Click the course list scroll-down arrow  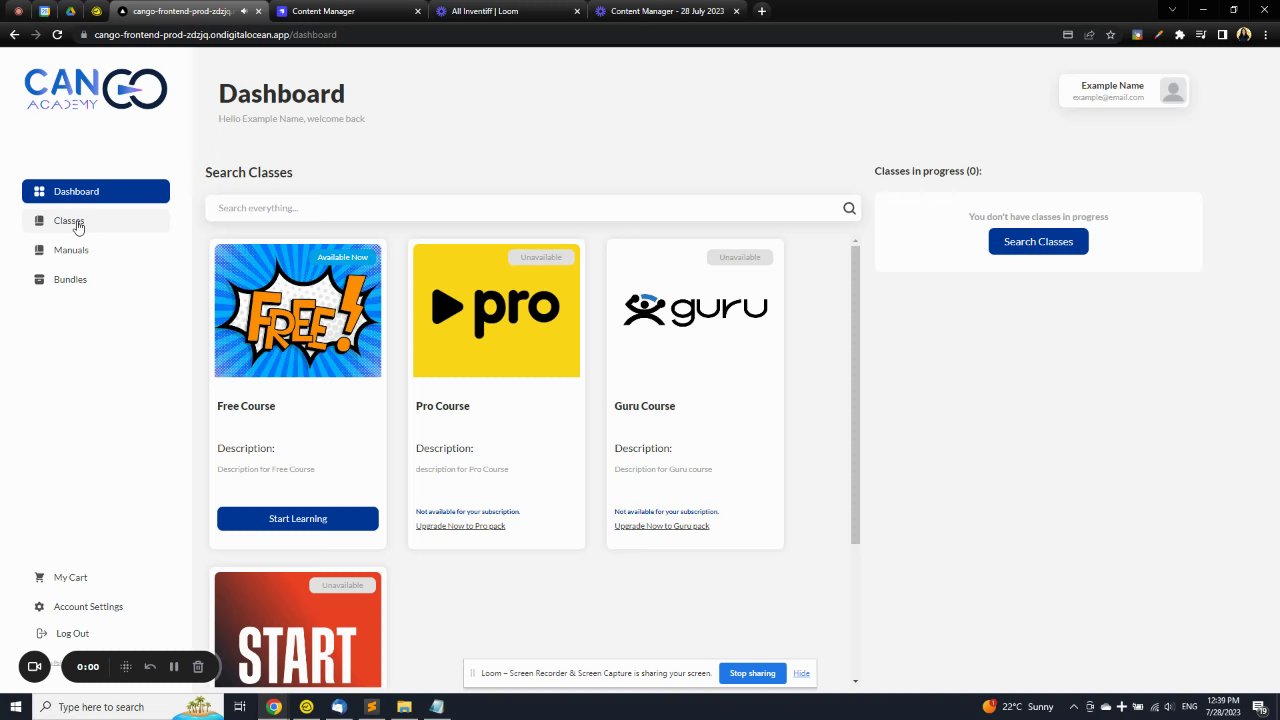point(855,682)
